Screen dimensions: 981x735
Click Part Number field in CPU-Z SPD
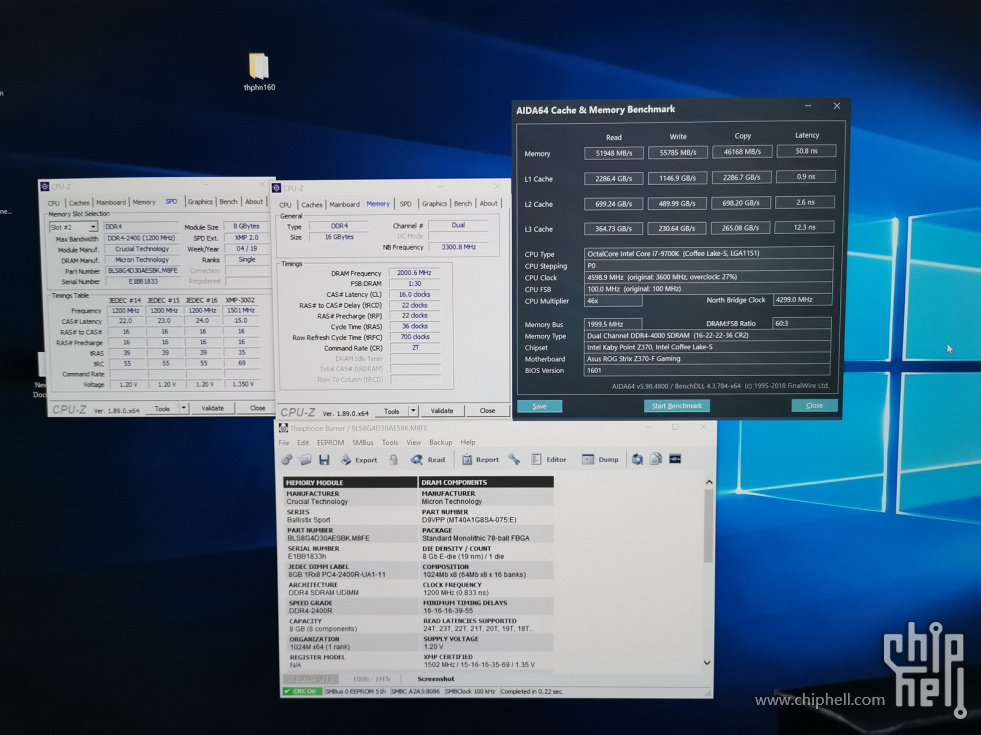click(143, 271)
